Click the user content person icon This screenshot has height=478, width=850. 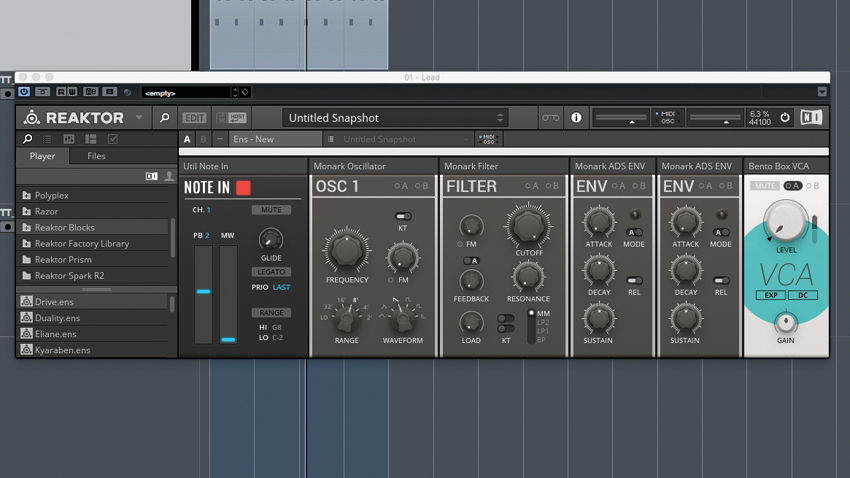[x=169, y=176]
